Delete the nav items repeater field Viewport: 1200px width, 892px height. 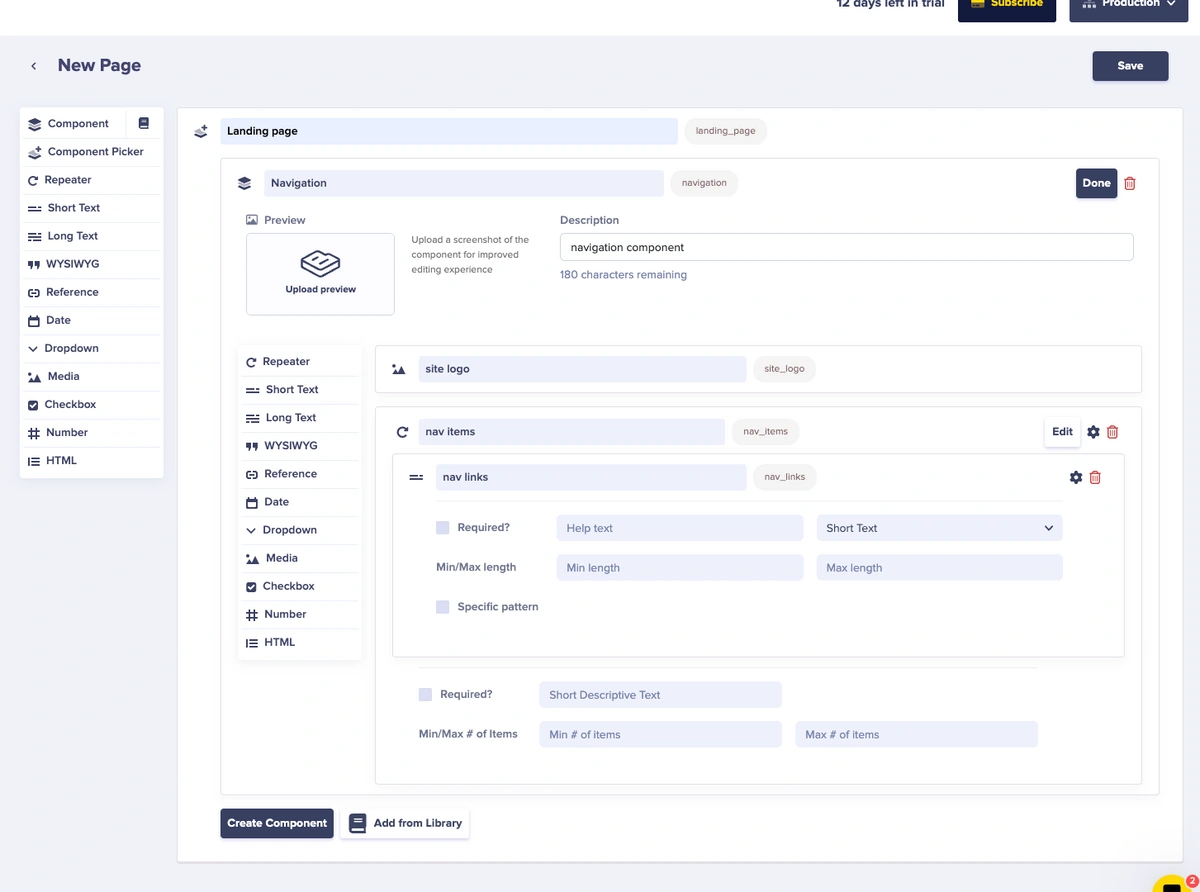pos(1112,432)
